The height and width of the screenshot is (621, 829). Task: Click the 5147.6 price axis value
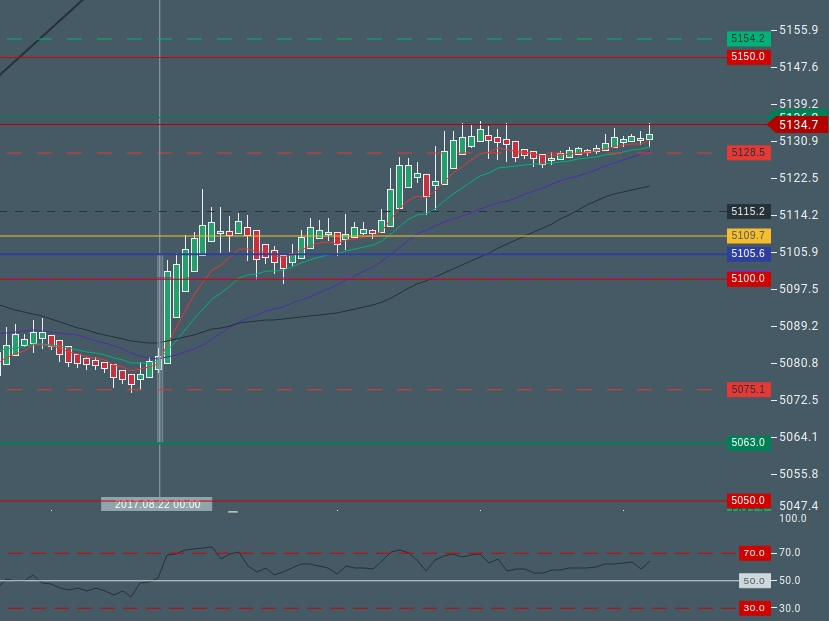click(x=798, y=67)
